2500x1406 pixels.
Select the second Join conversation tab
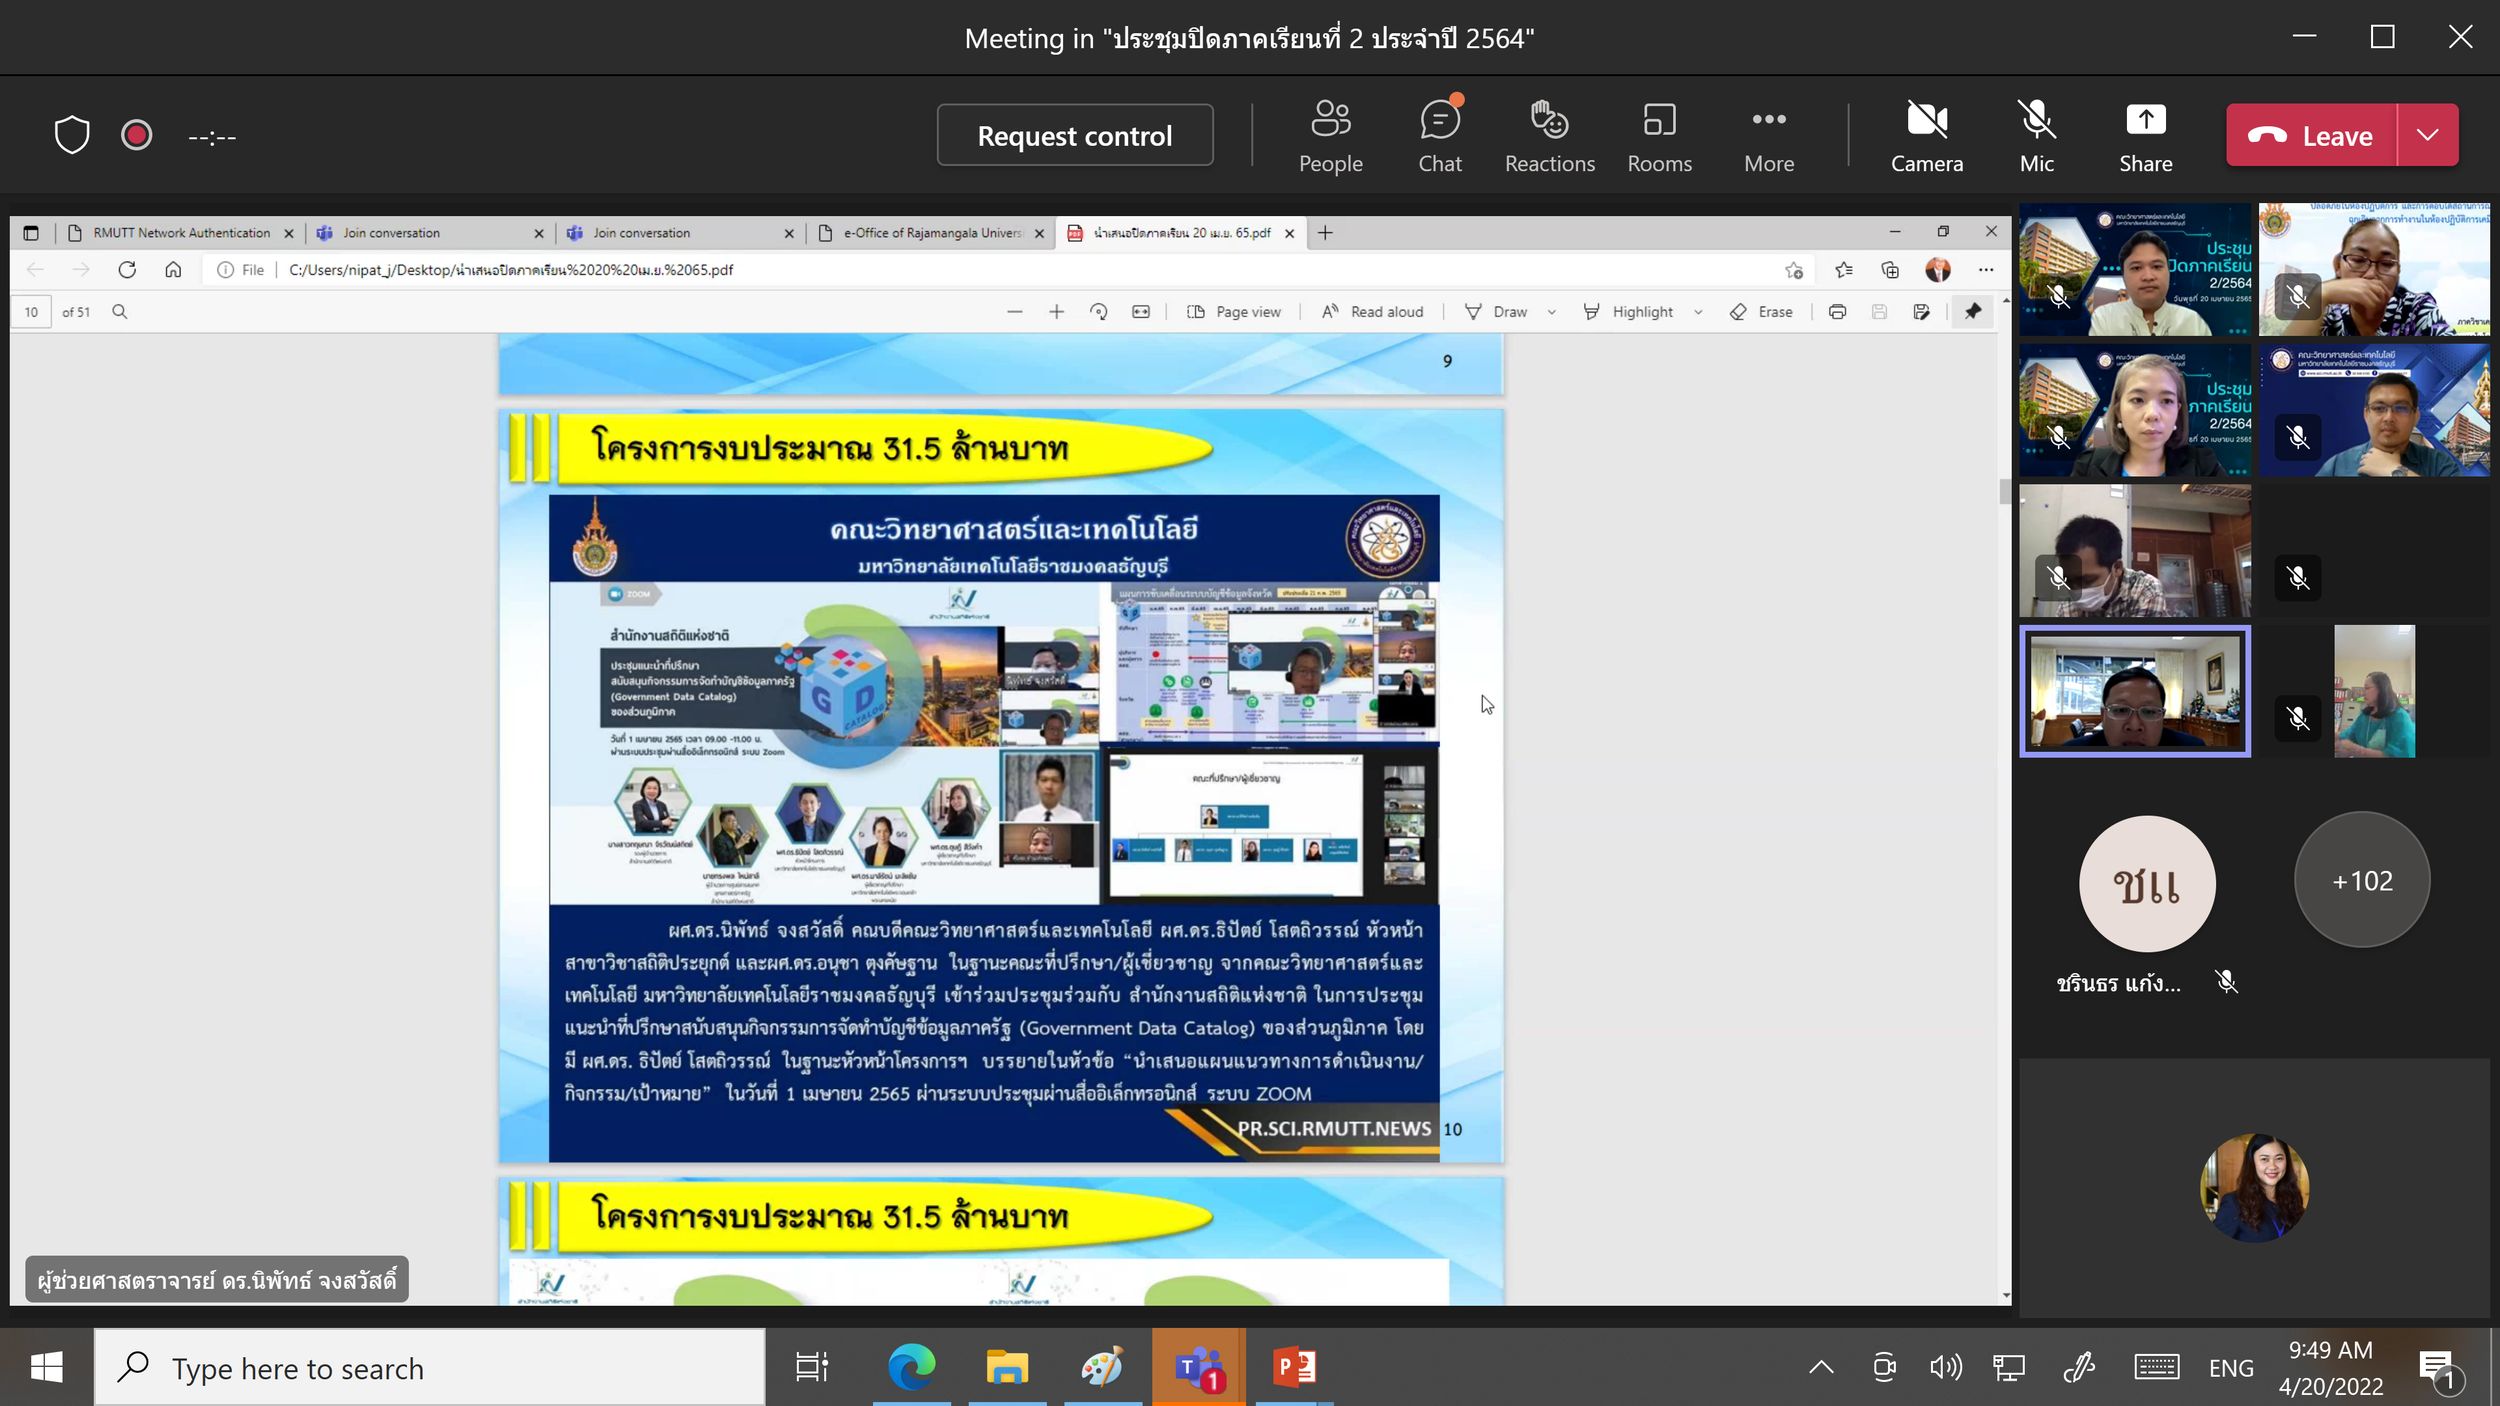pyautogui.click(x=680, y=233)
